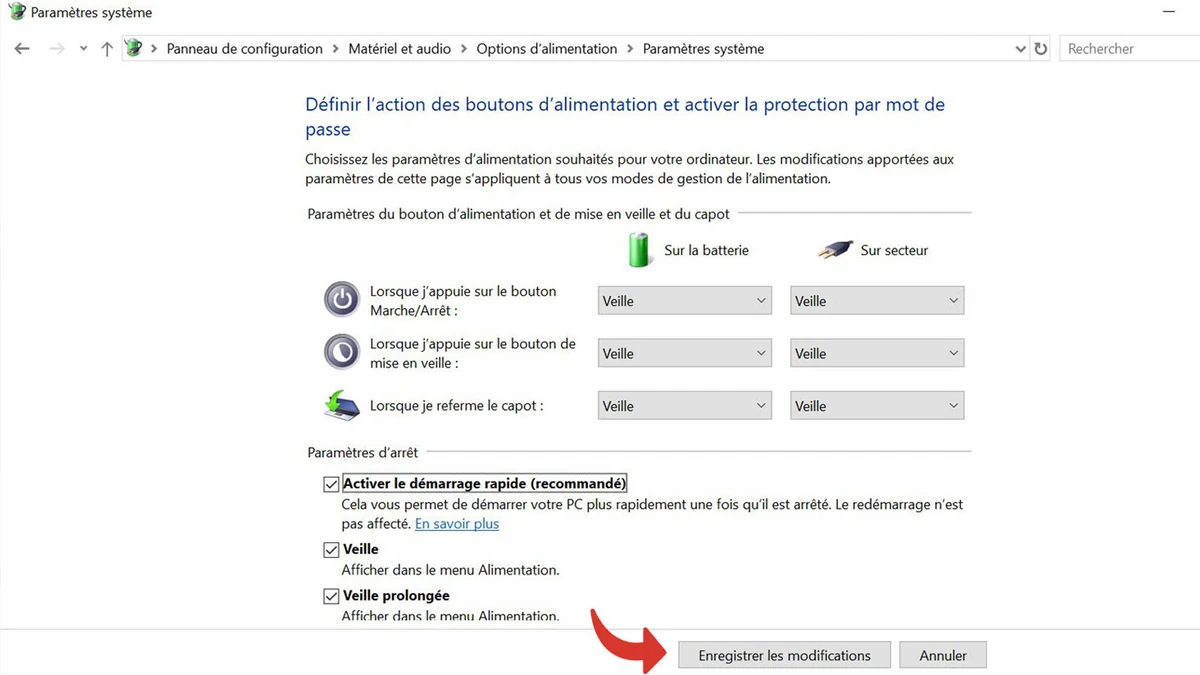Click 'Enregistrer les modifications'
Screen dimensions: 1200x675
[784, 654]
